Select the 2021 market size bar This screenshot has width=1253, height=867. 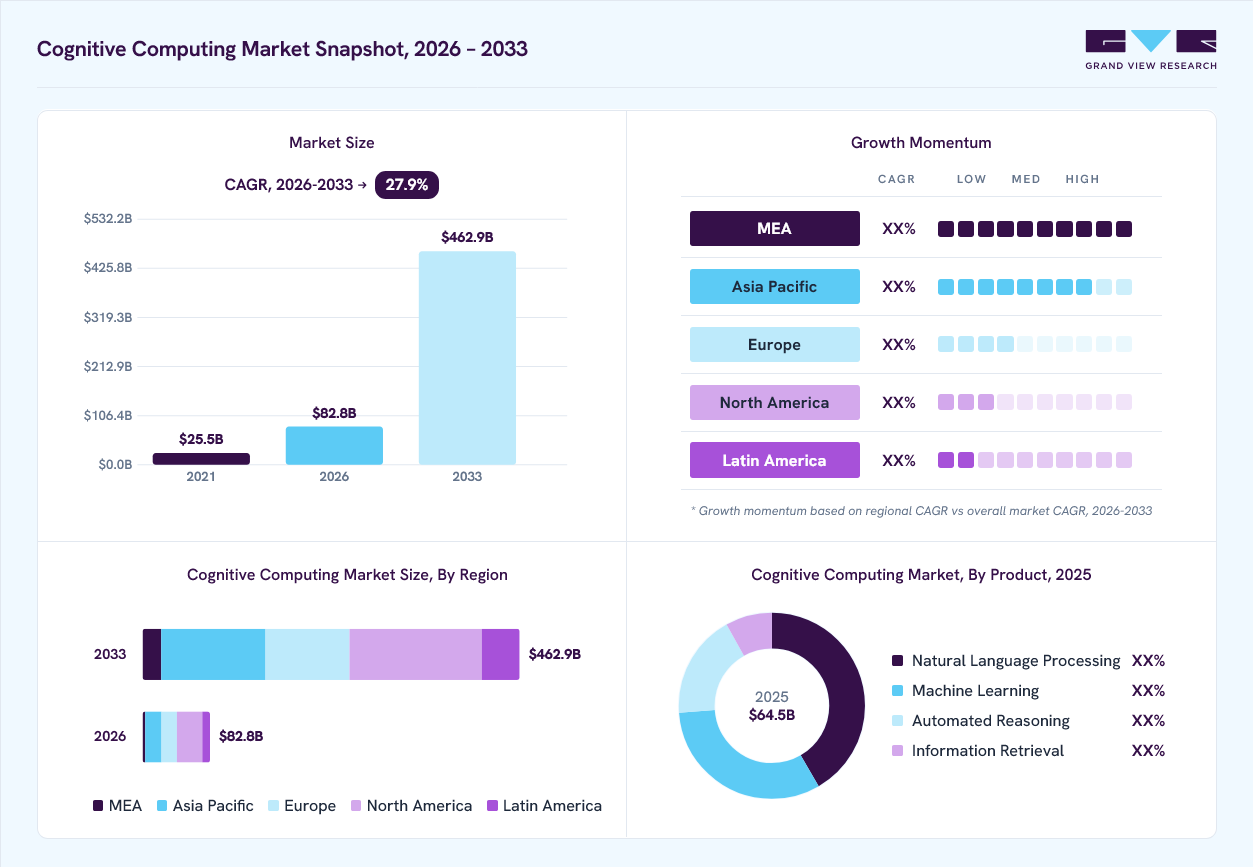[x=201, y=458]
